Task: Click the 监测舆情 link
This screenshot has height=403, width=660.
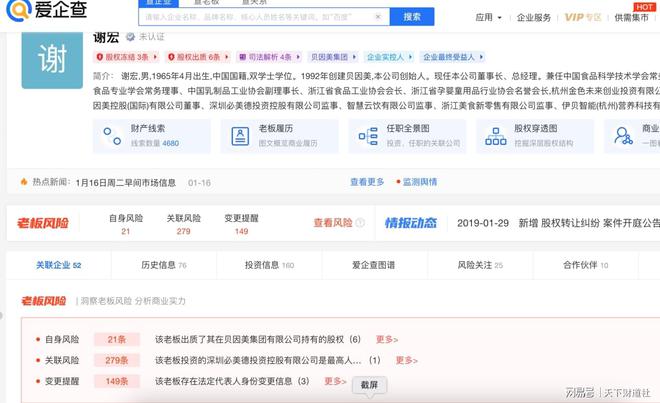Action: pyautogui.click(x=420, y=182)
